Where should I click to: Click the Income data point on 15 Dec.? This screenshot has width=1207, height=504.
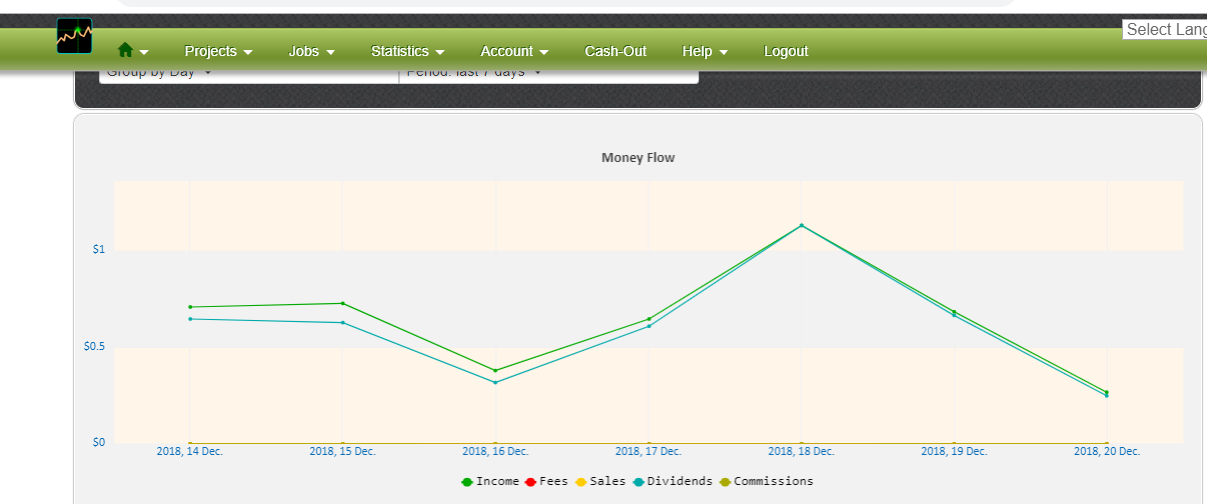click(343, 303)
